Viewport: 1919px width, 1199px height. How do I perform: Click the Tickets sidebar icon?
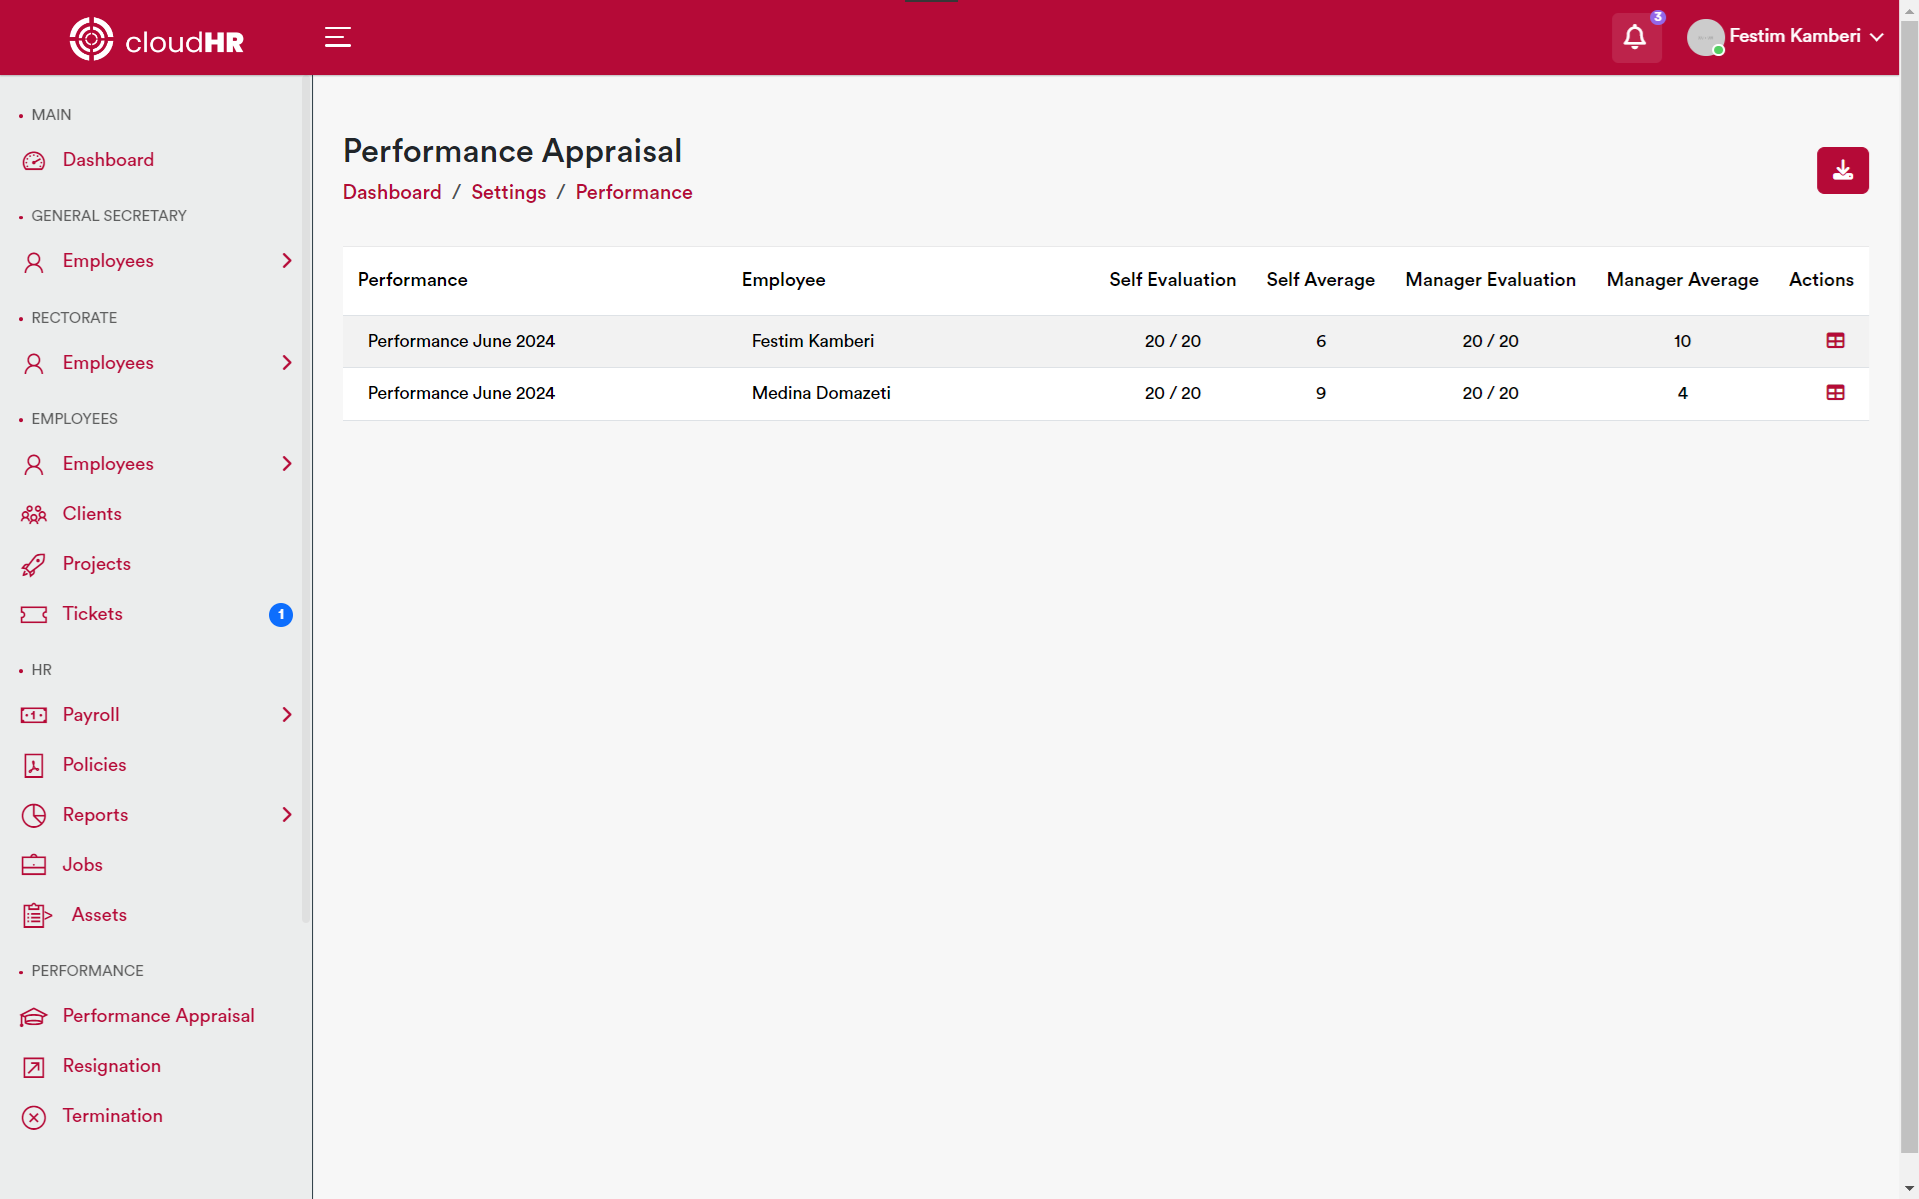click(34, 615)
